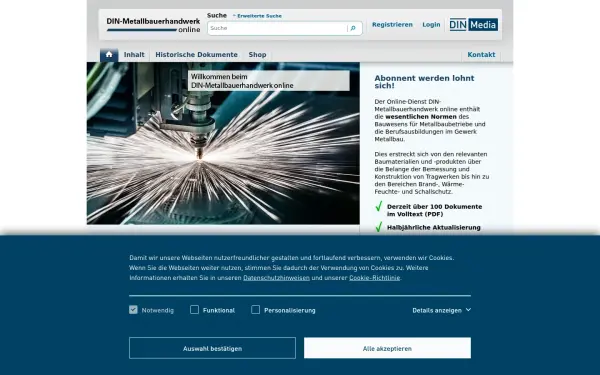Confirm selection with Auswahl bestätigen
Screen dimensions: 600x375
tap(212, 348)
